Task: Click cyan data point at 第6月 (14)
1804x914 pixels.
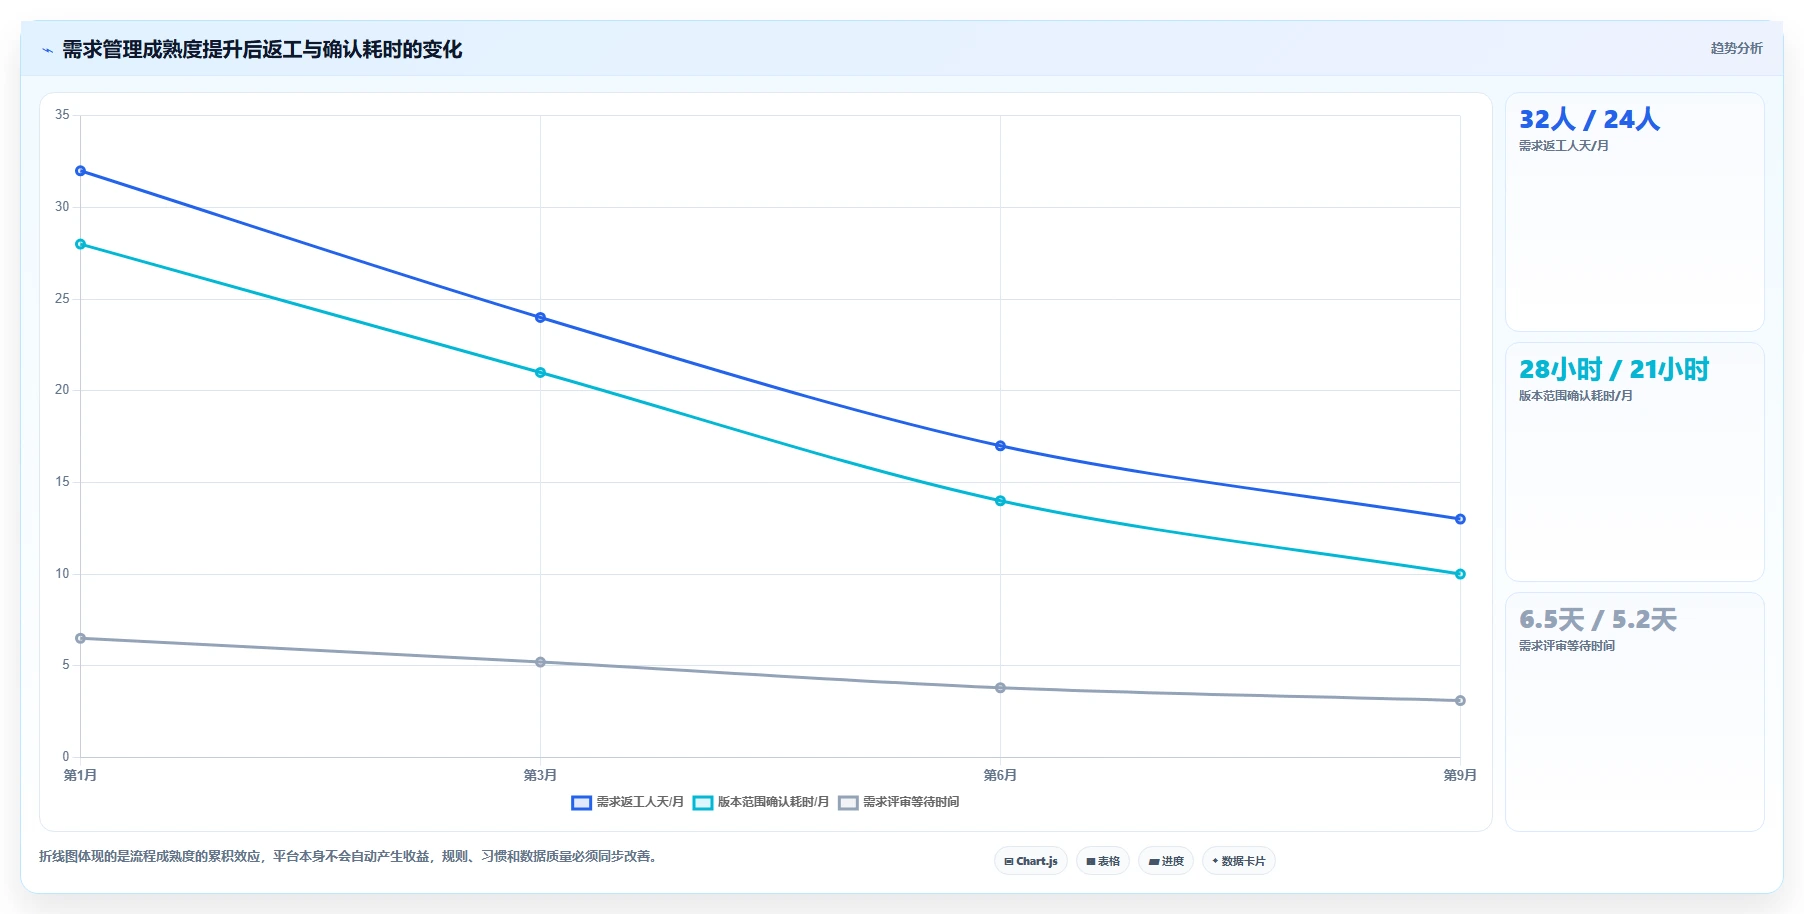Action: pos(1000,501)
